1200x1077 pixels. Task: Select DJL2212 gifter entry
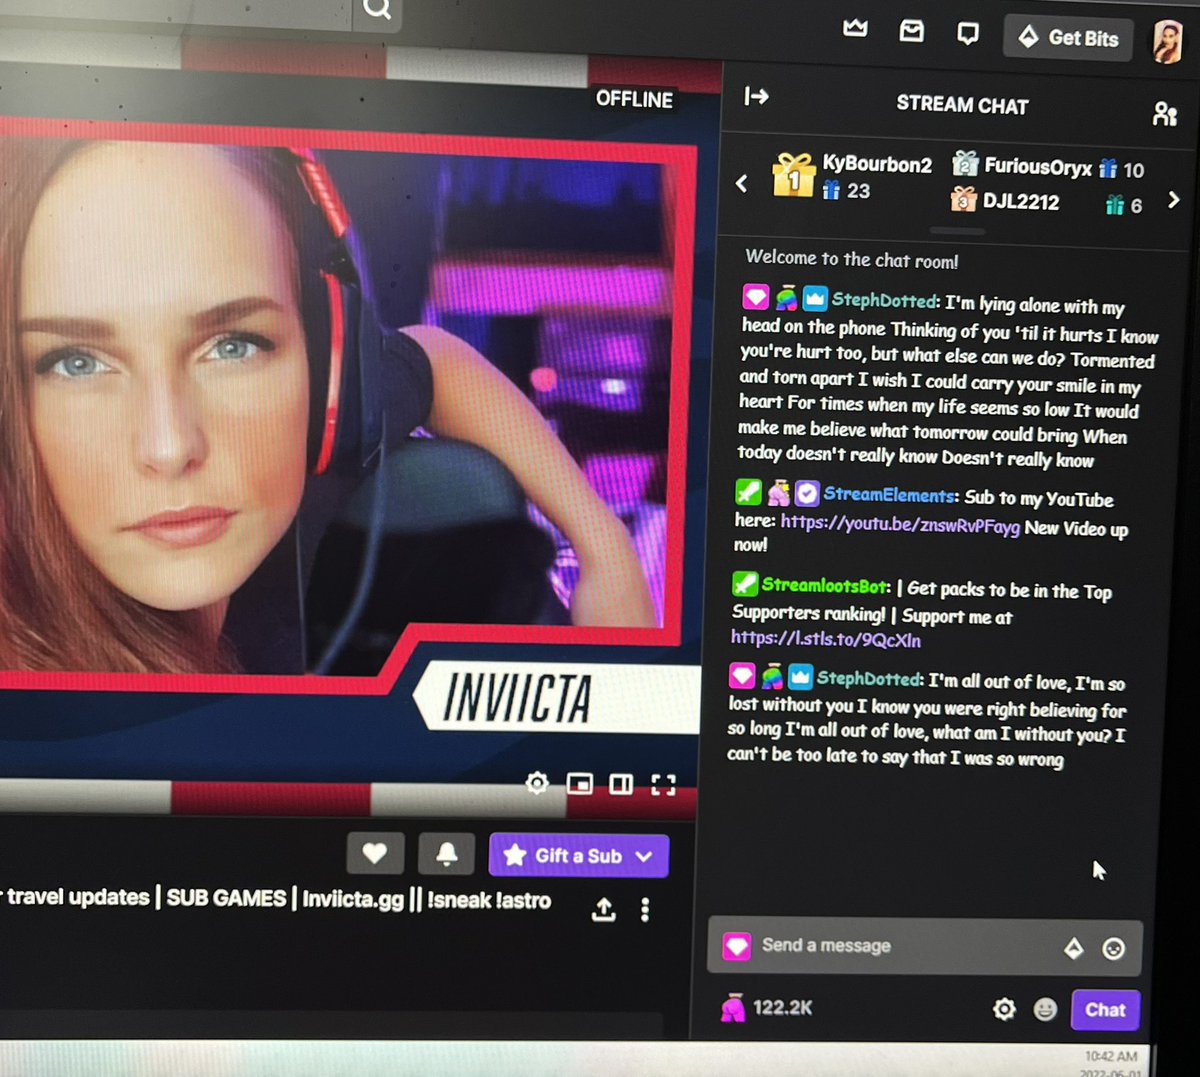1046,203
